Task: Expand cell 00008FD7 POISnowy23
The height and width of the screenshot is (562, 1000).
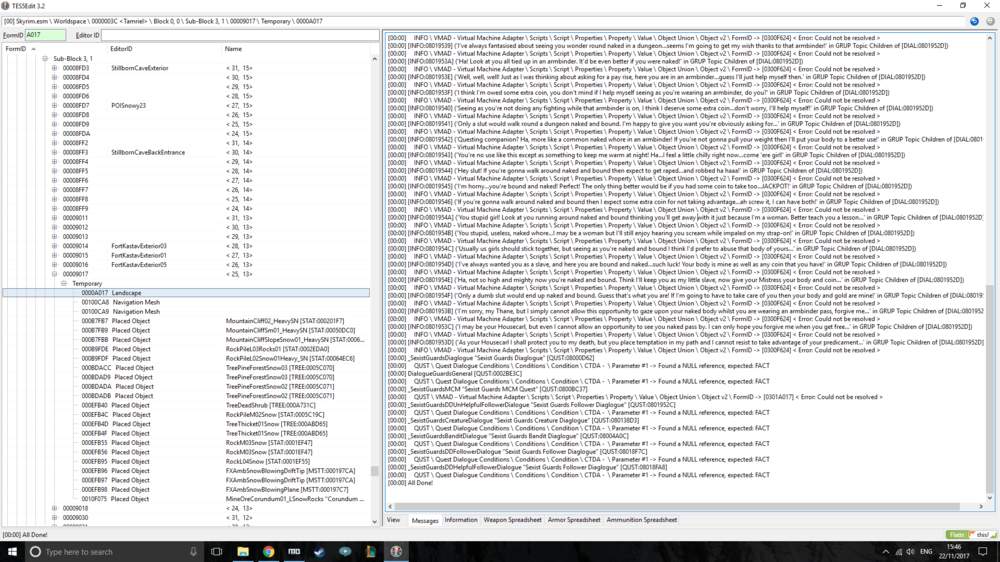Action: (54, 106)
